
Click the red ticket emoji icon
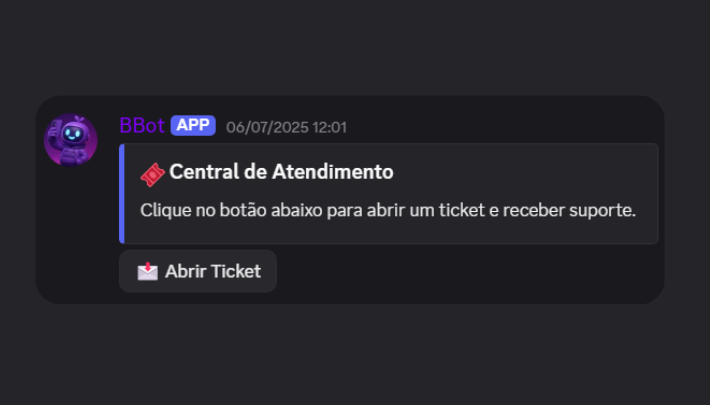[x=153, y=174]
